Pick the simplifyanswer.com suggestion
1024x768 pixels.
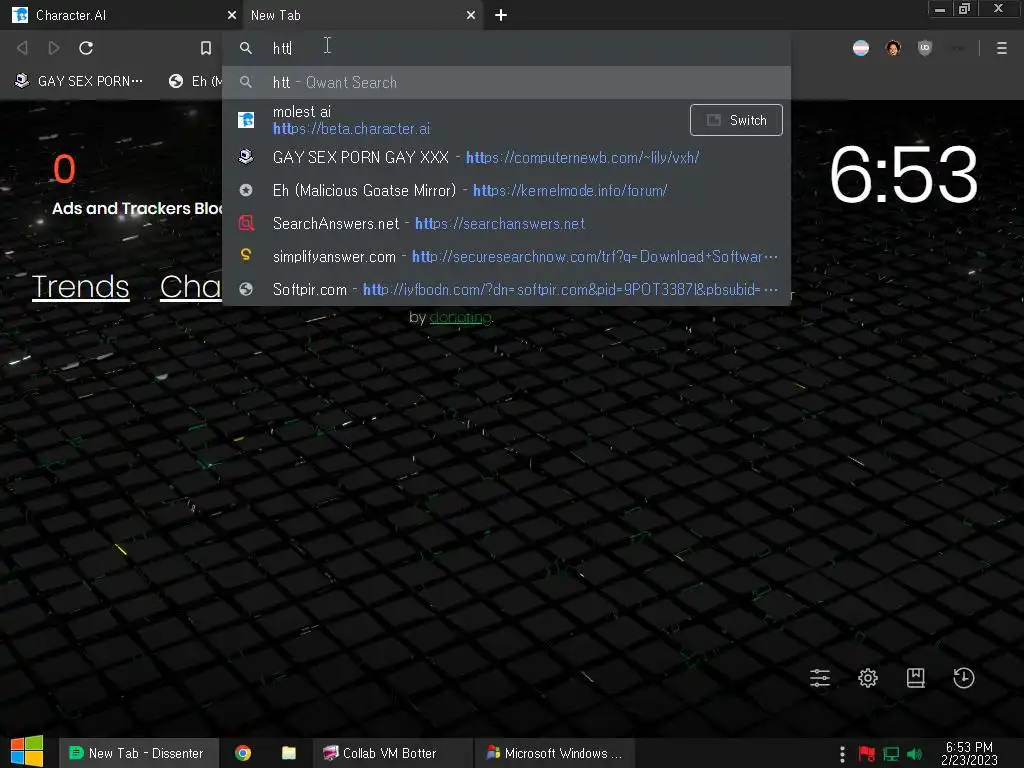tap(506, 256)
